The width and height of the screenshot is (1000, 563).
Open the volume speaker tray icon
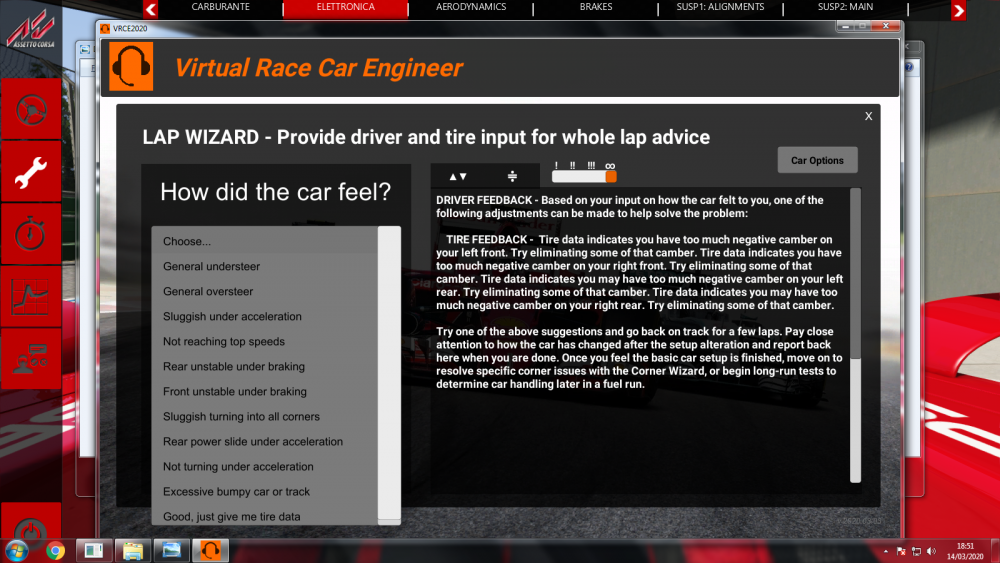click(932, 551)
